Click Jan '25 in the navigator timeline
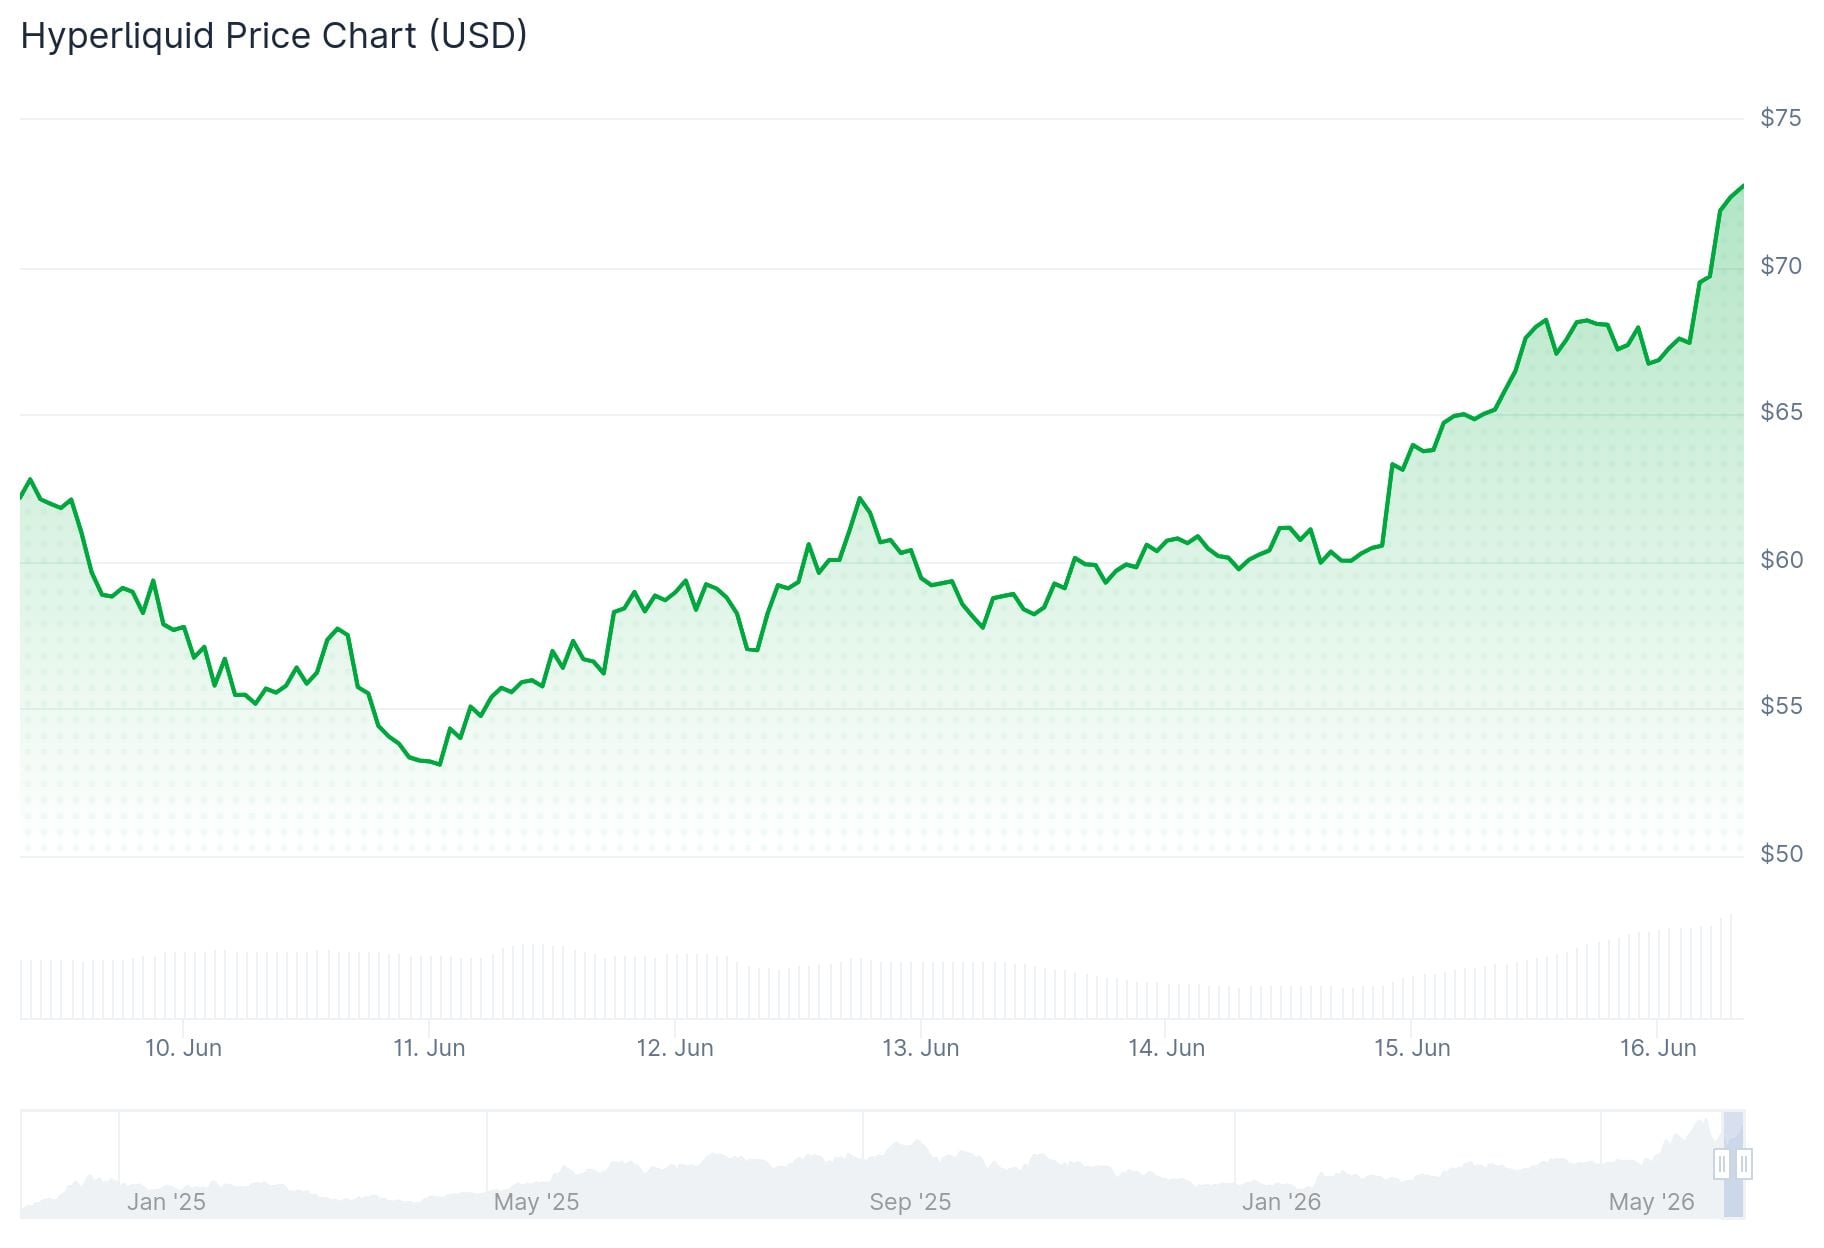 pos(166,1202)
